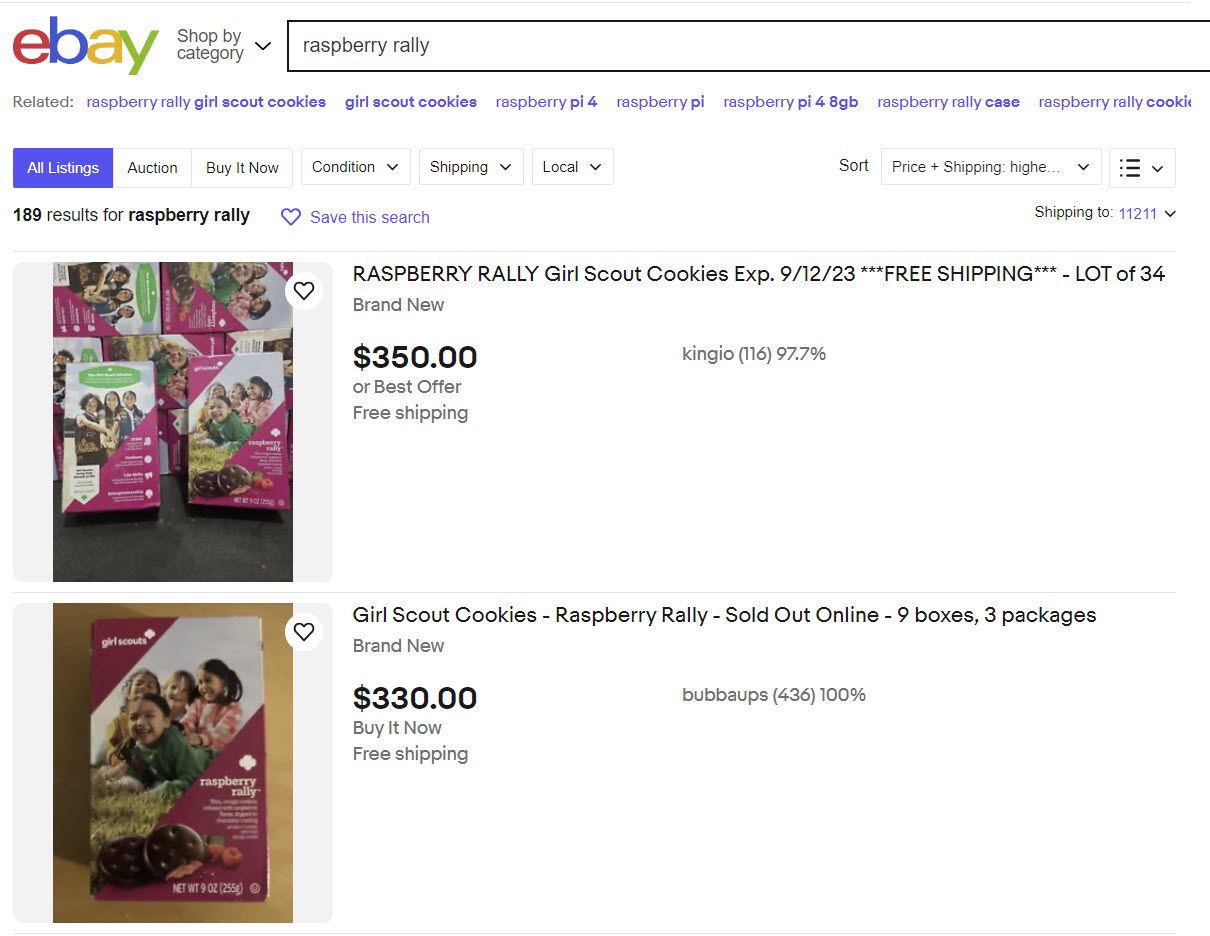Change the Shipping to 11211 zip code
Screen dimensions: 1210x936
pyautogui.click(x=1146, y=213)
